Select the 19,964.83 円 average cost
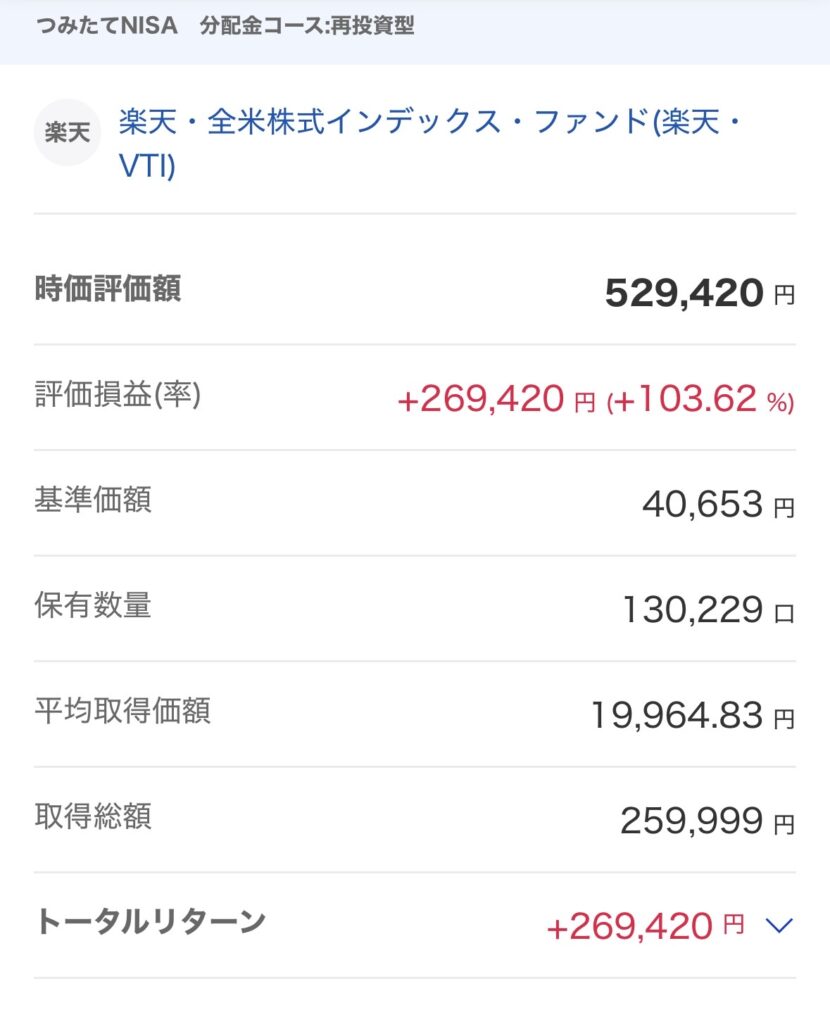 pyautogui.click(x=692, y=716)
